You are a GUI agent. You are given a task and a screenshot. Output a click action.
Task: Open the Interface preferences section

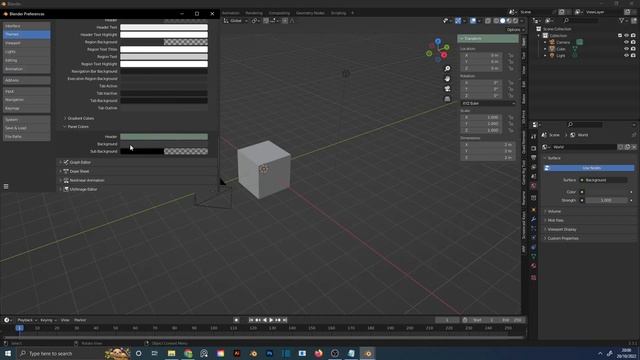coord(27,26)
